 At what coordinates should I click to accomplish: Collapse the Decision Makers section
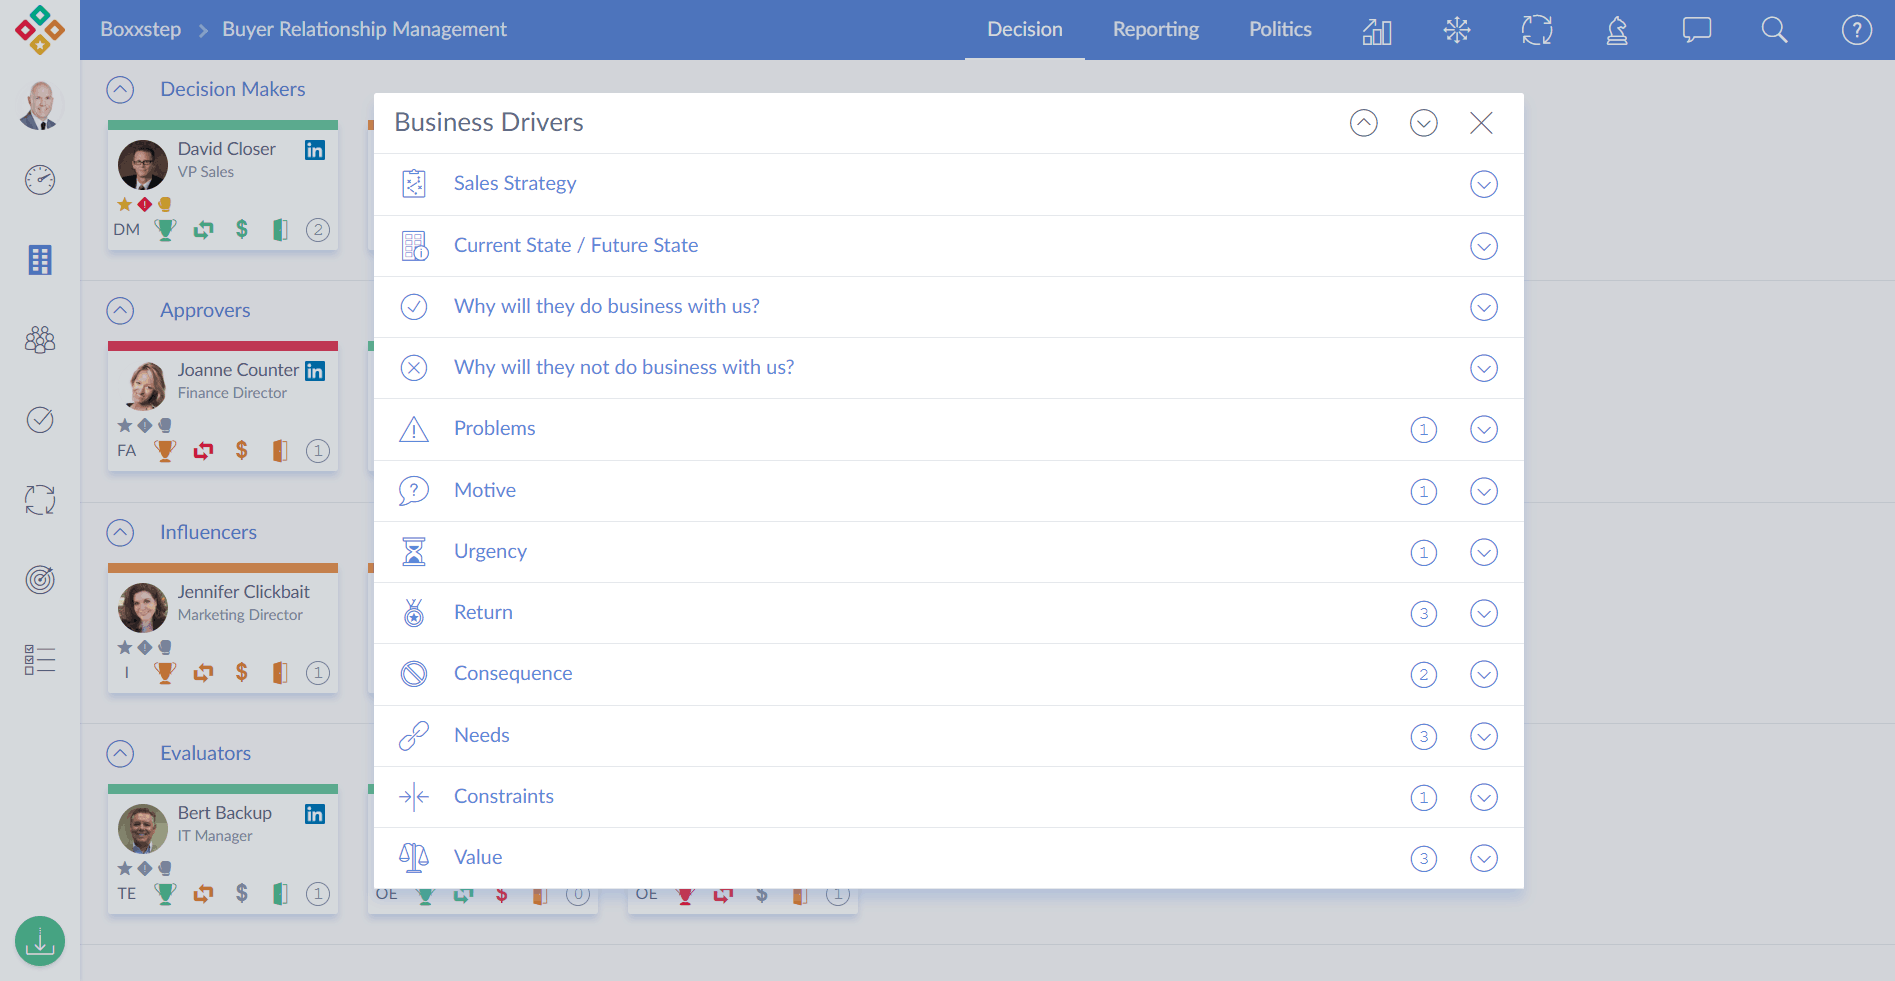click(120, 90)
